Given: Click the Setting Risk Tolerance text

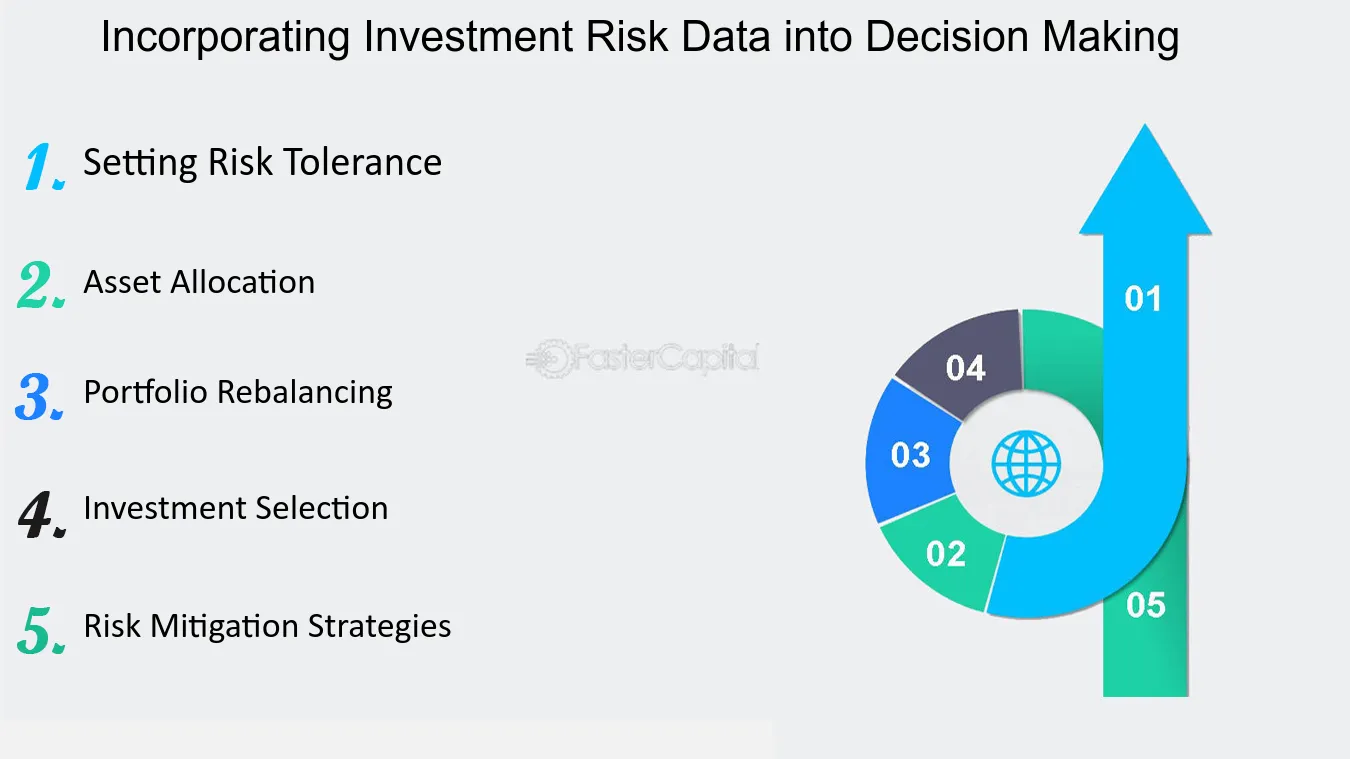Looking at the screenshot, I should coord(262,162).
